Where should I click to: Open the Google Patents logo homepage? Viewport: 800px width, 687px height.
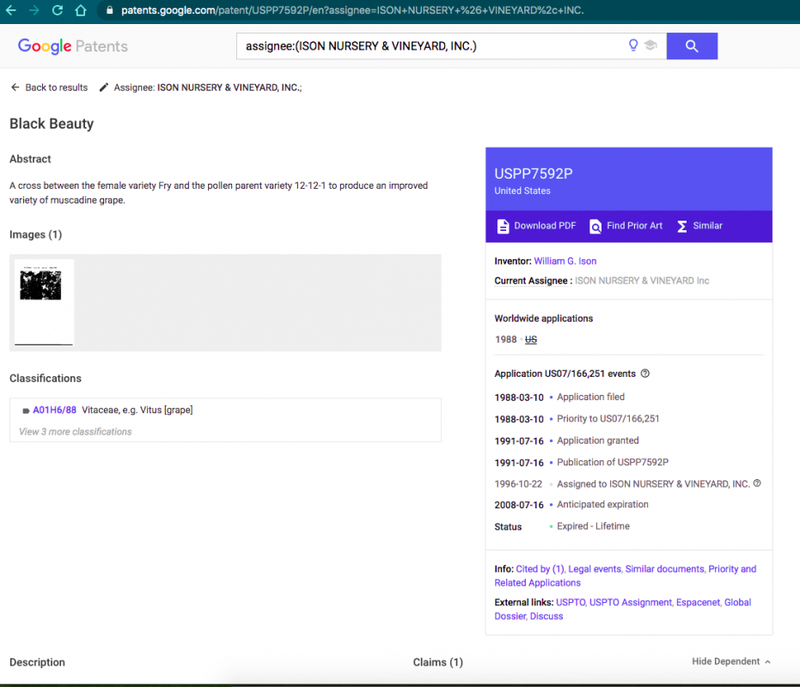point(73,46)
